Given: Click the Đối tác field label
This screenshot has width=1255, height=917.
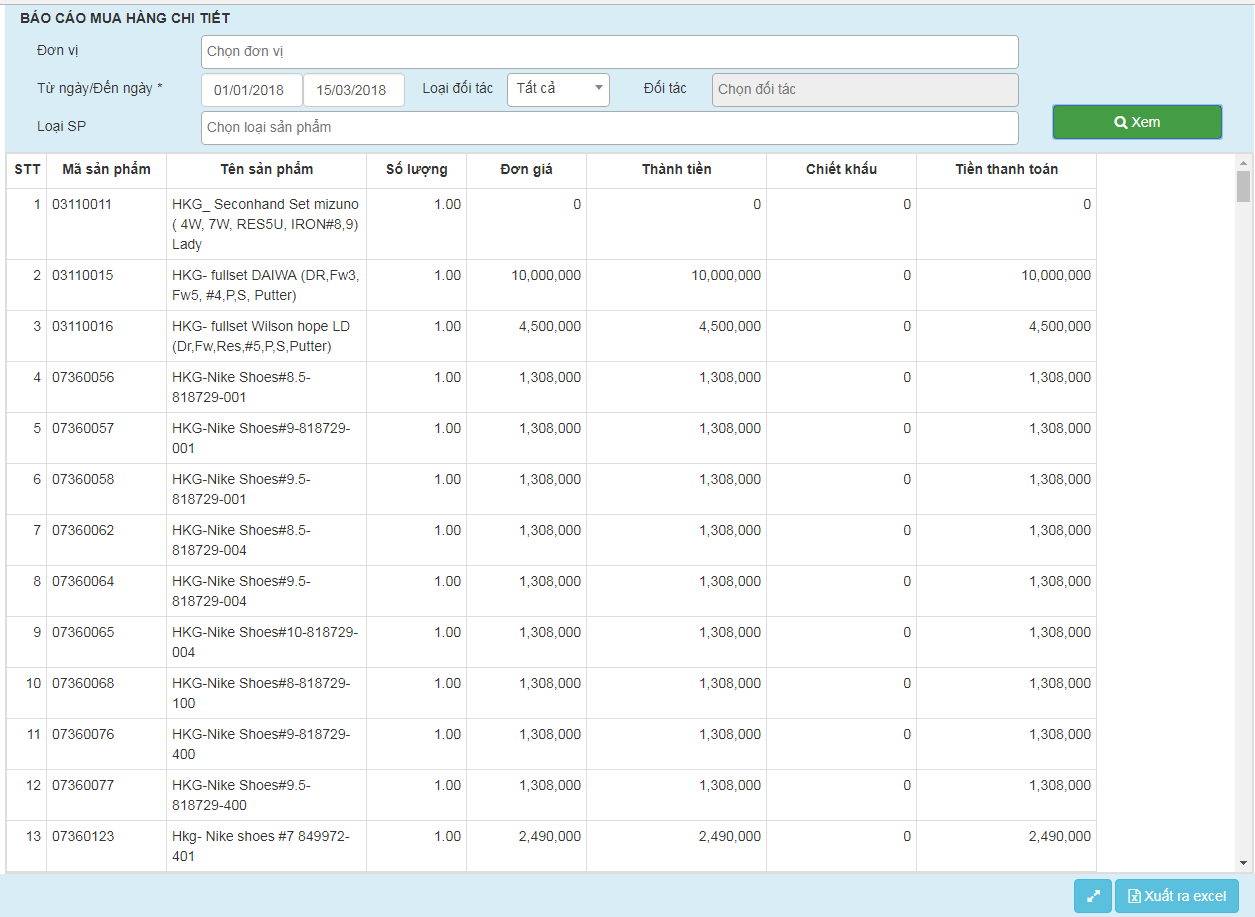Looking at the screenshot, I should point(665,88).
